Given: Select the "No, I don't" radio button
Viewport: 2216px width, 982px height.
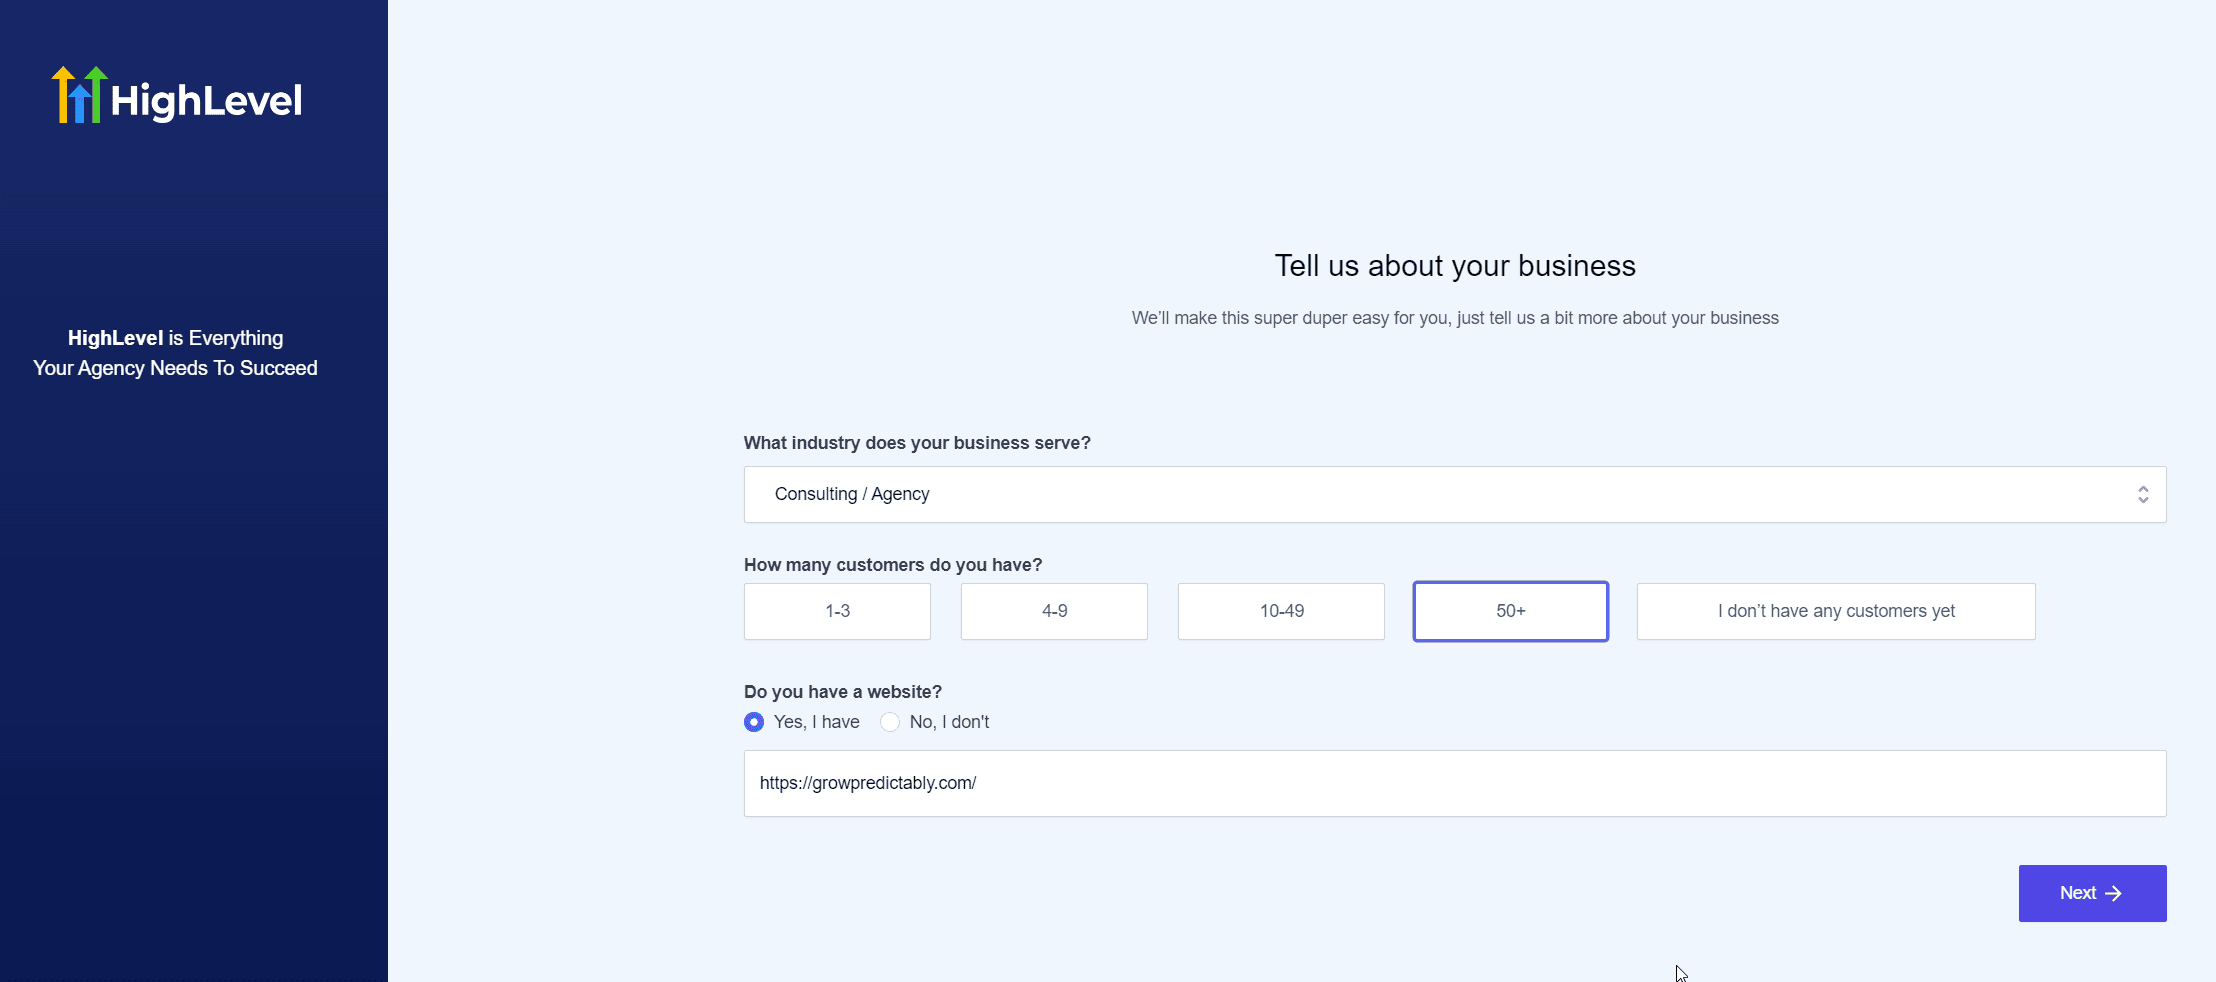Looking at the screenshot, I should [890, 722].
